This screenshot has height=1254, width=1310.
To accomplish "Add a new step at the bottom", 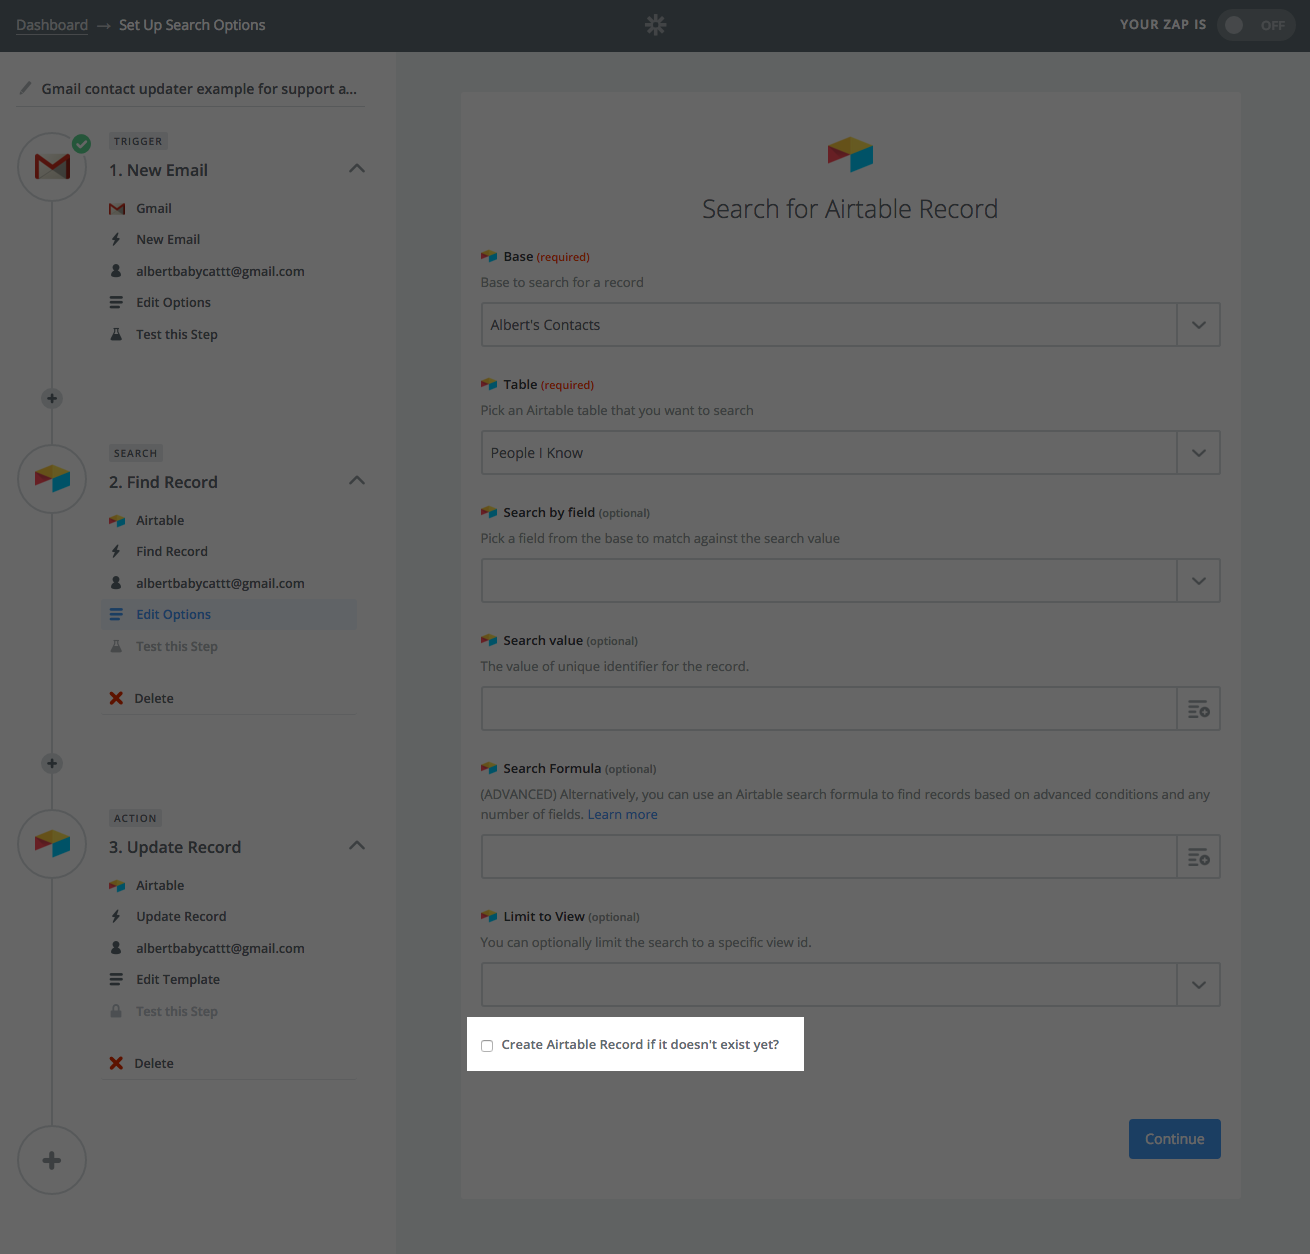I will tap(52, 1160).
